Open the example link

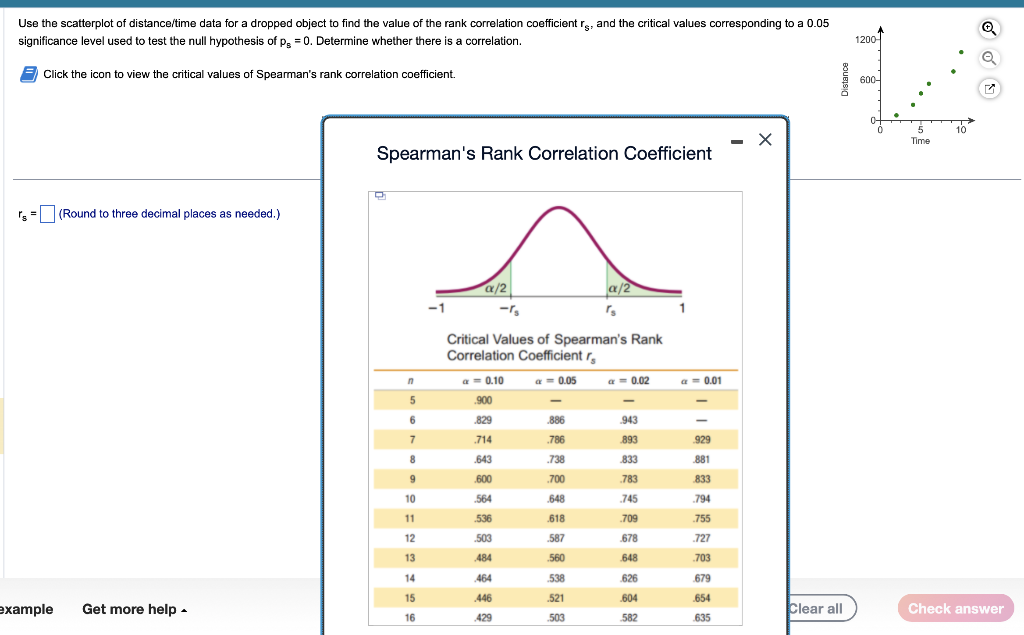27,609
